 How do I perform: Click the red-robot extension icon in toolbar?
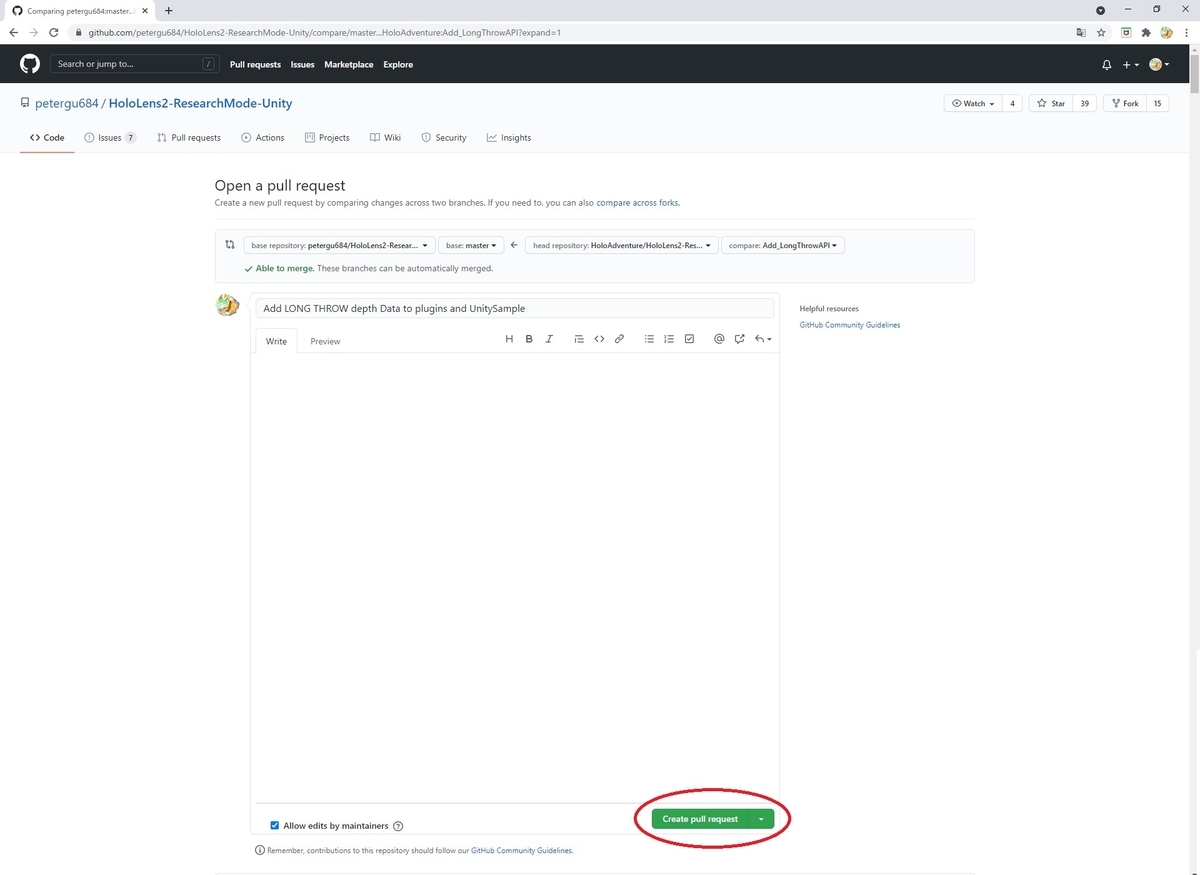click(x=1126, y=32)
